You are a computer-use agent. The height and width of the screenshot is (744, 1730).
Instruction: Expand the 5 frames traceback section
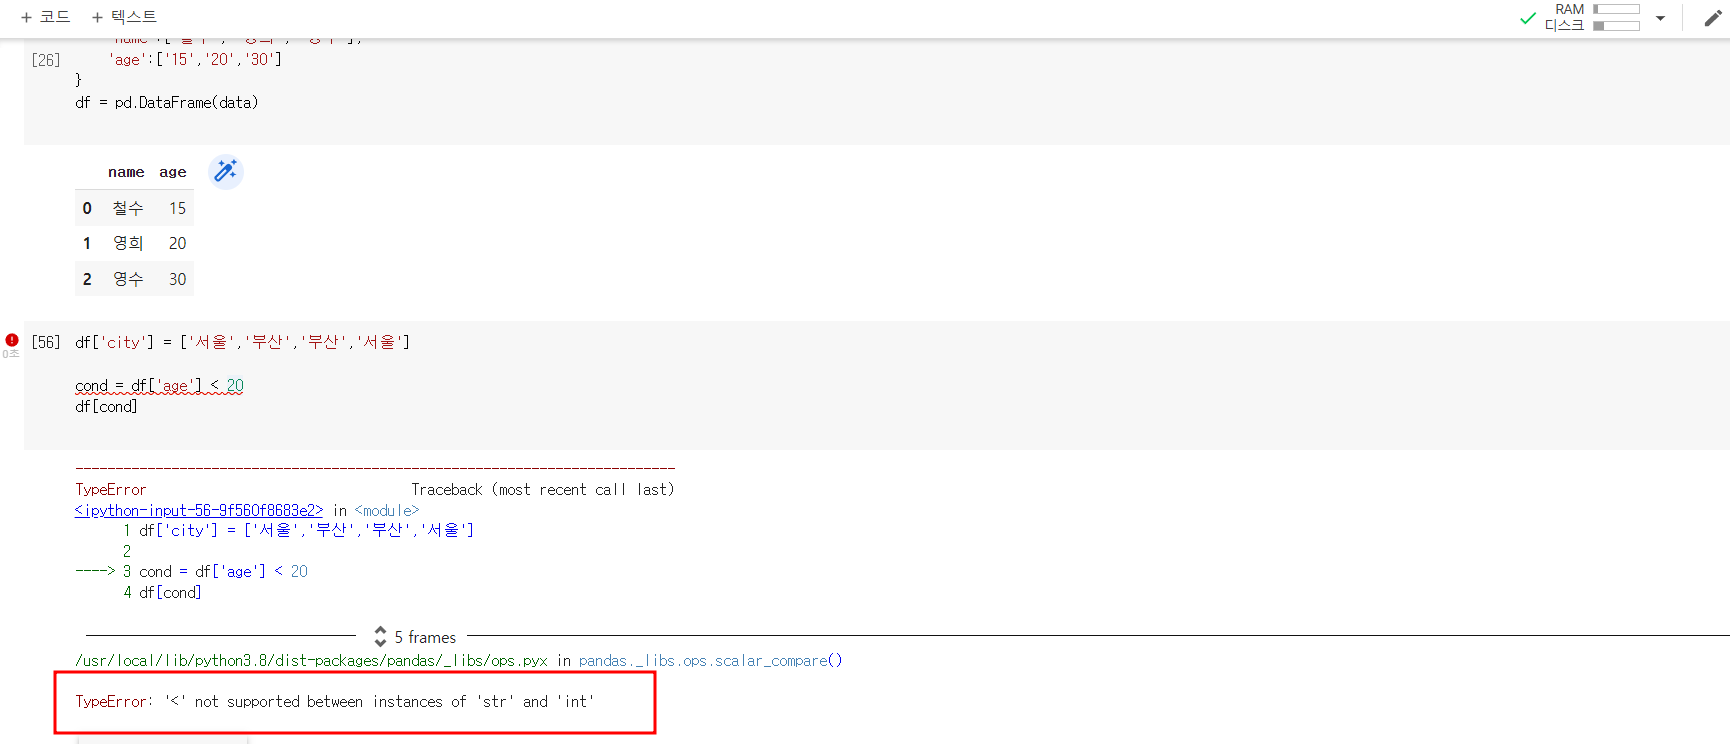tap(415, 637)
